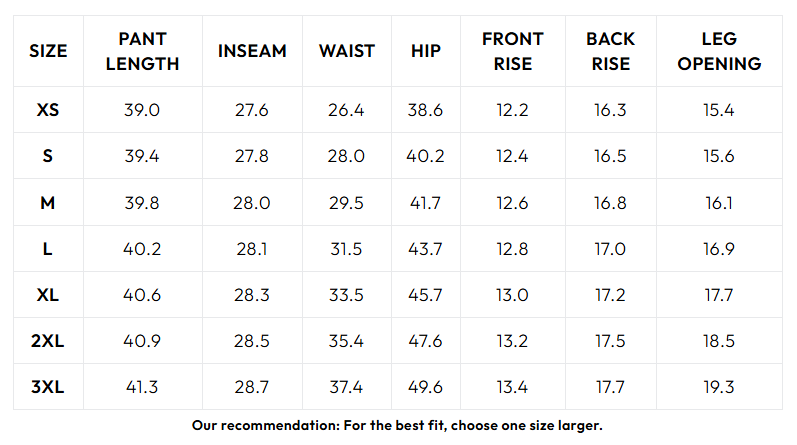Select the XS size row label
The height and width of the screenshot is (445, 797).
(48, 110)
